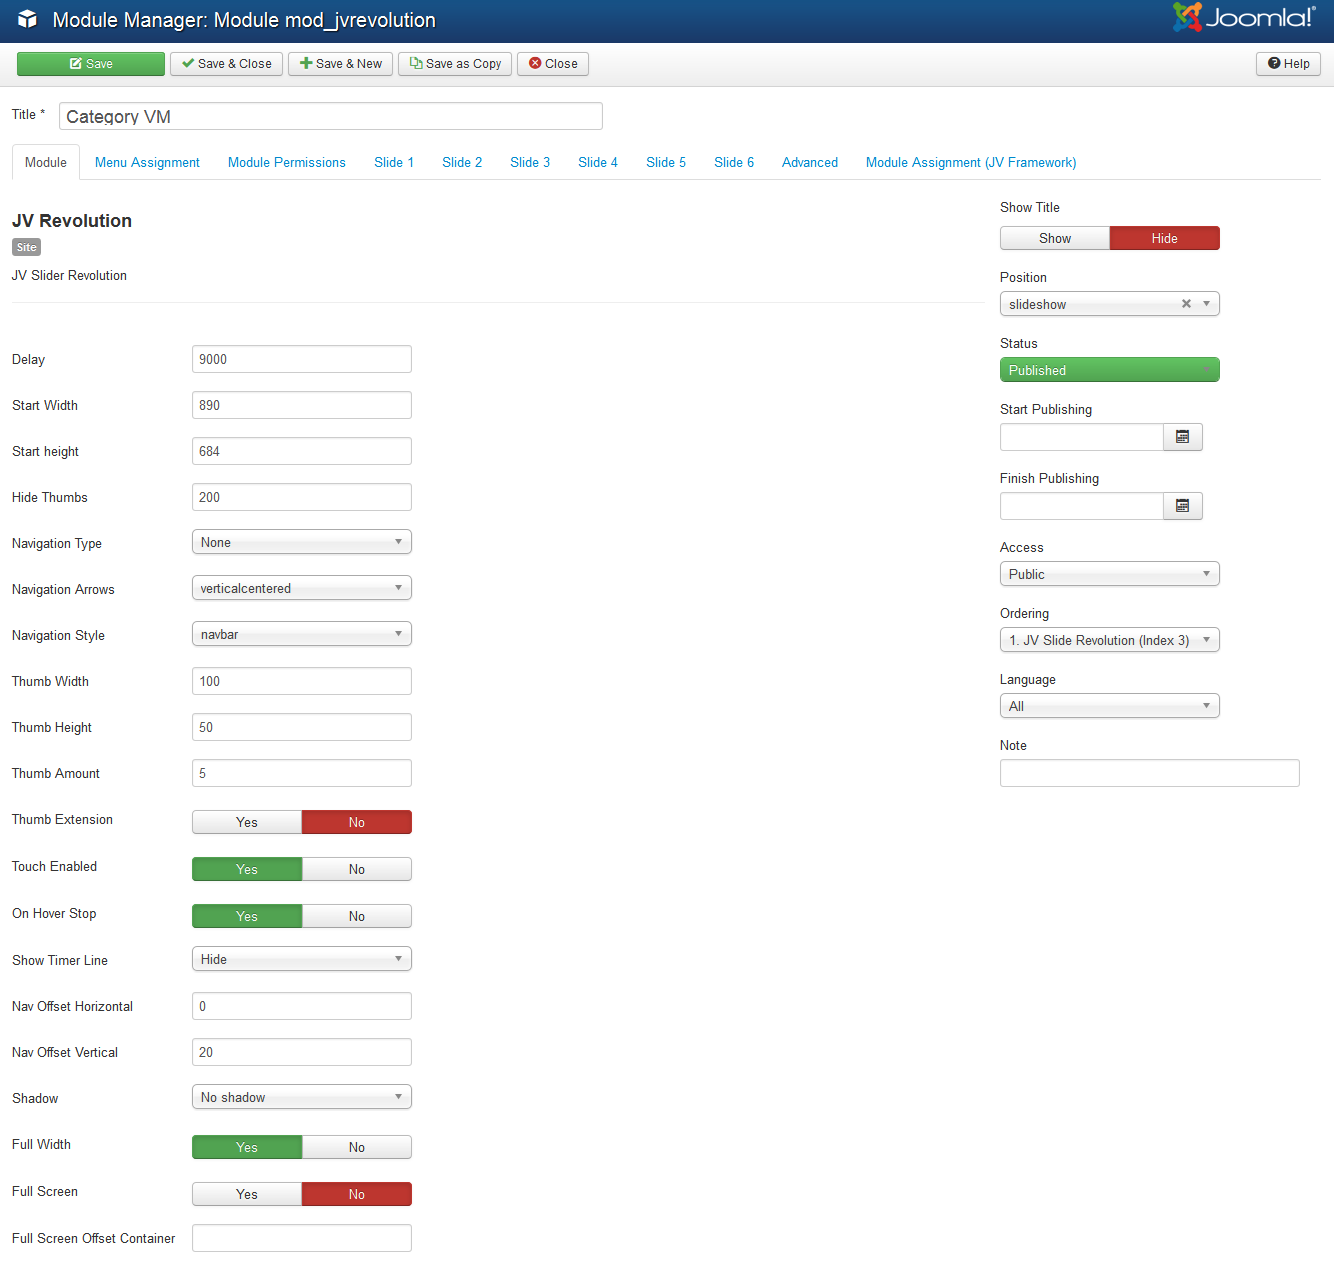Switch to the Slide 3 tab
1334x1283 pixels.
pos(530,162)
